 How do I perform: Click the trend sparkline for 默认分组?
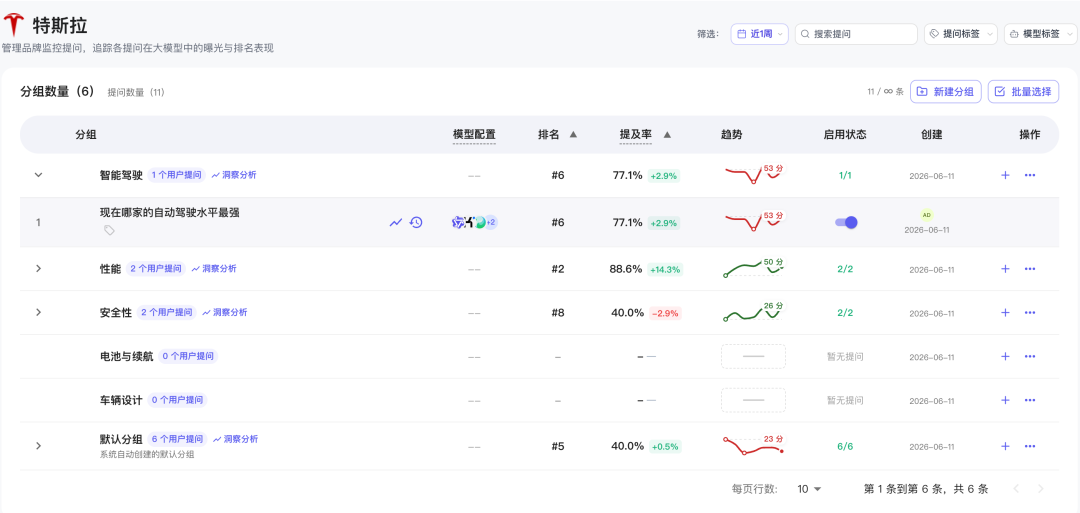754,446
